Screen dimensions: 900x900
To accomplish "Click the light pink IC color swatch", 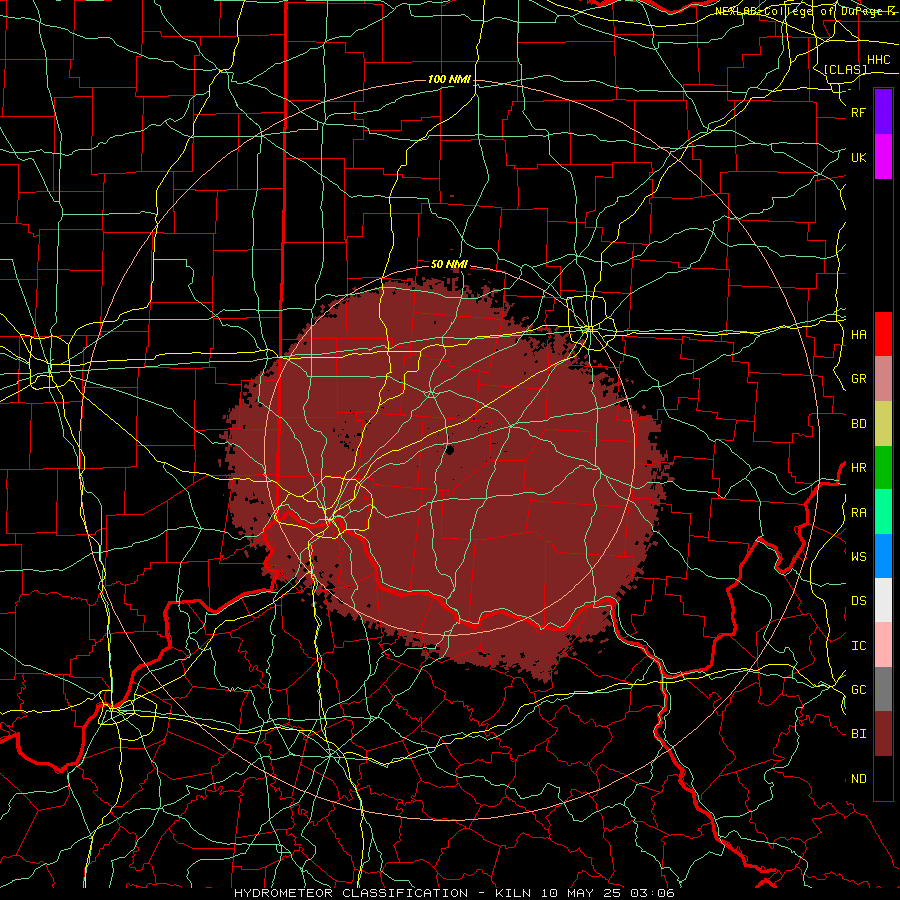I will click(x=883, y=645).
